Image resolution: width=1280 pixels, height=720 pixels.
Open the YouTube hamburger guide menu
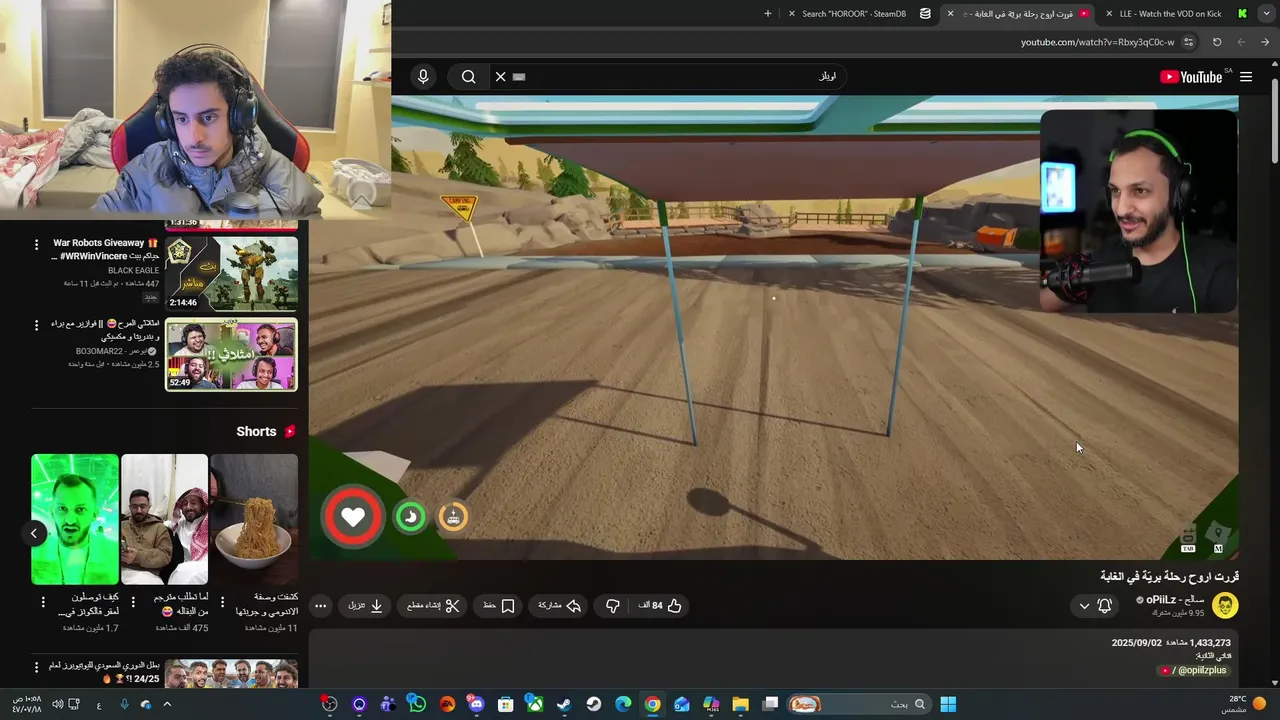pos(1246,77)
